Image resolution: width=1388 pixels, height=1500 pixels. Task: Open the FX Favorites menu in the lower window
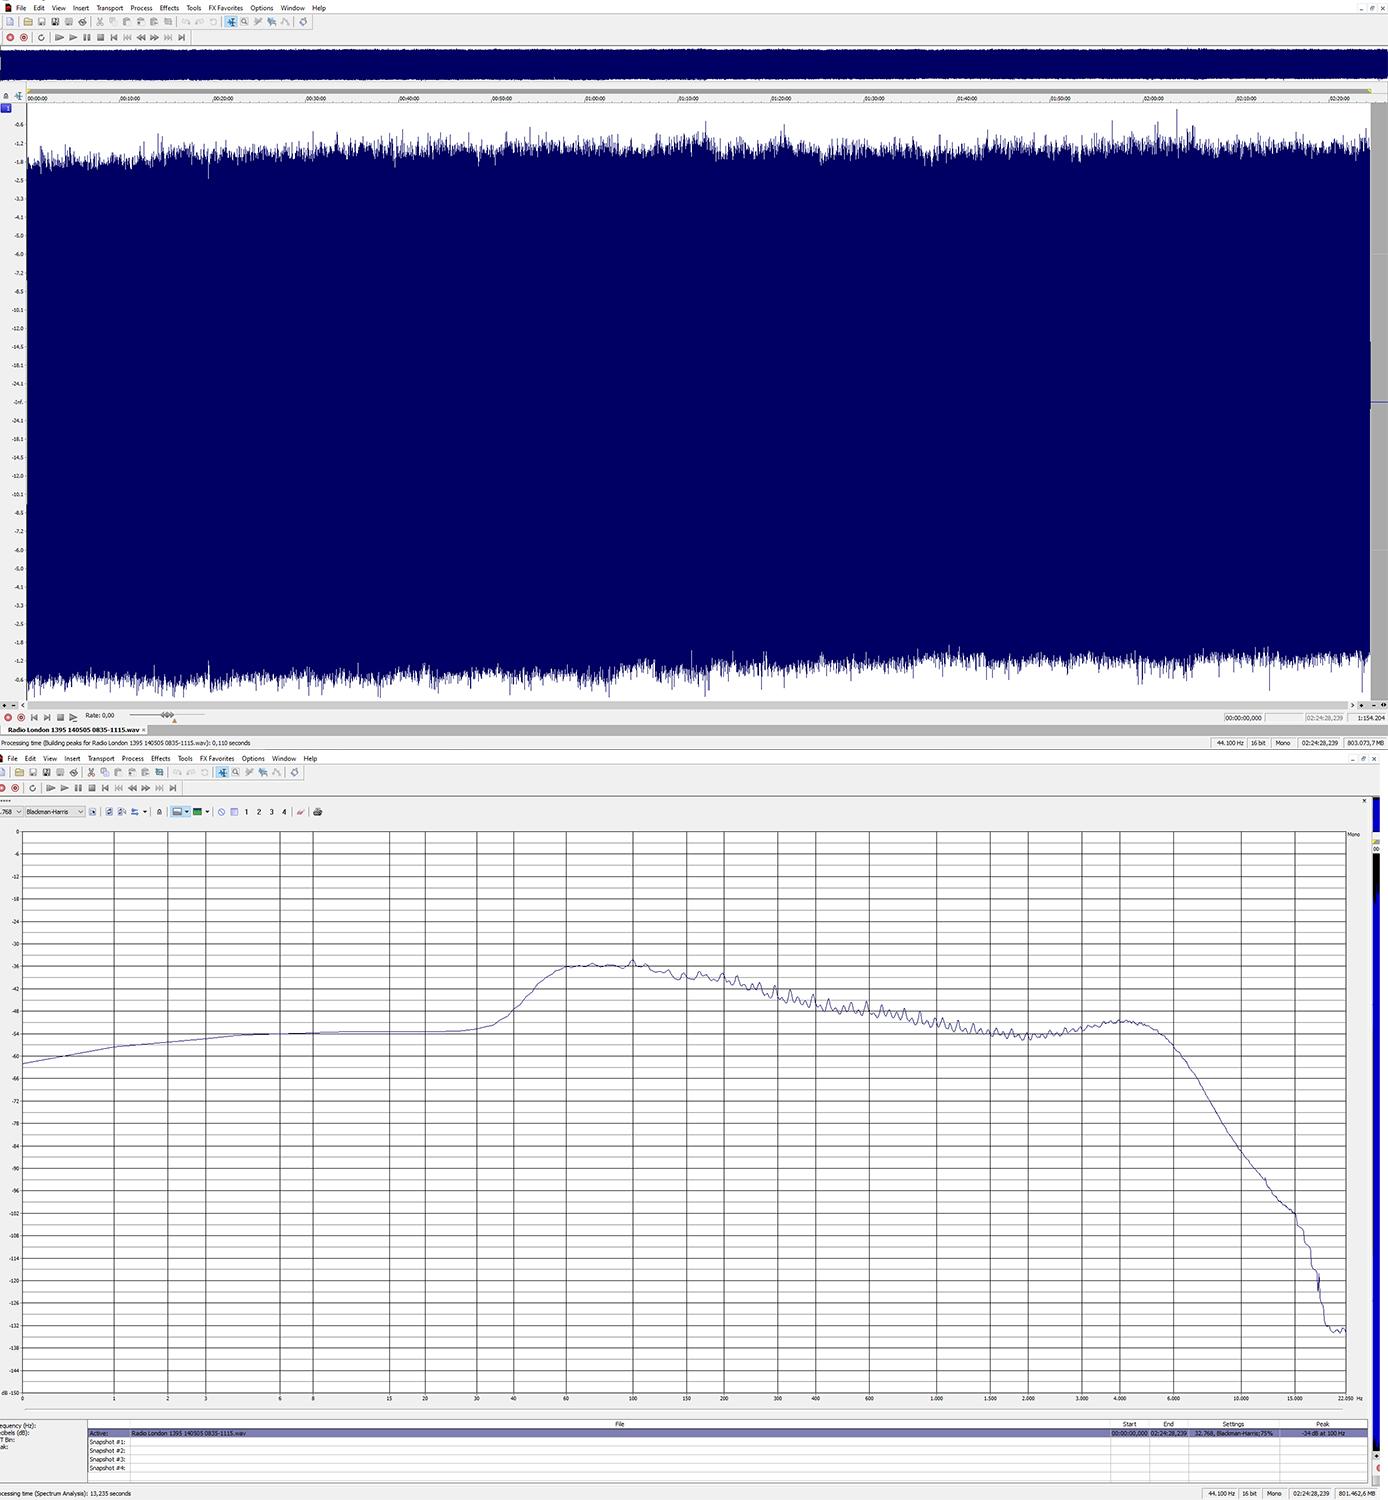tap(216, 759)
